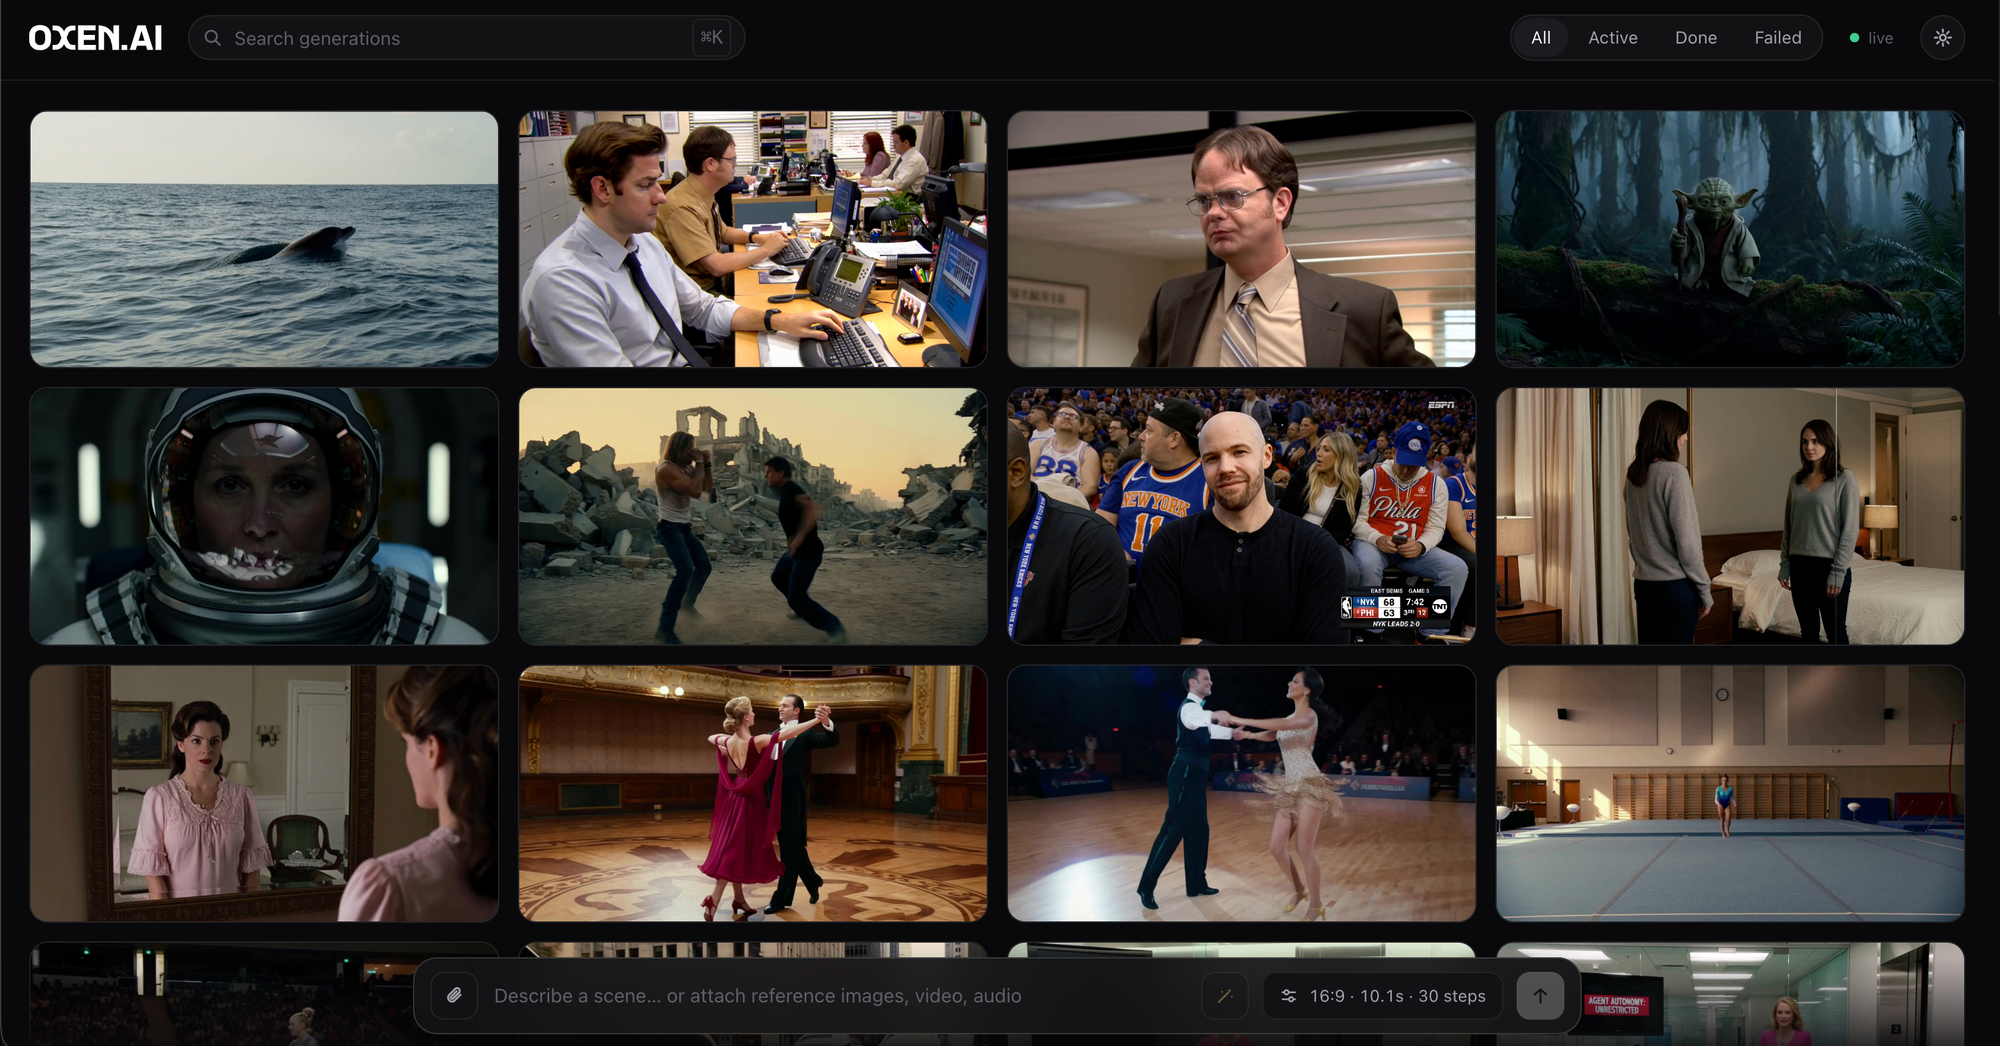2000x1046 pixels.
Task: Click the magic wand enhance icon
Action: click(1225, 996)
